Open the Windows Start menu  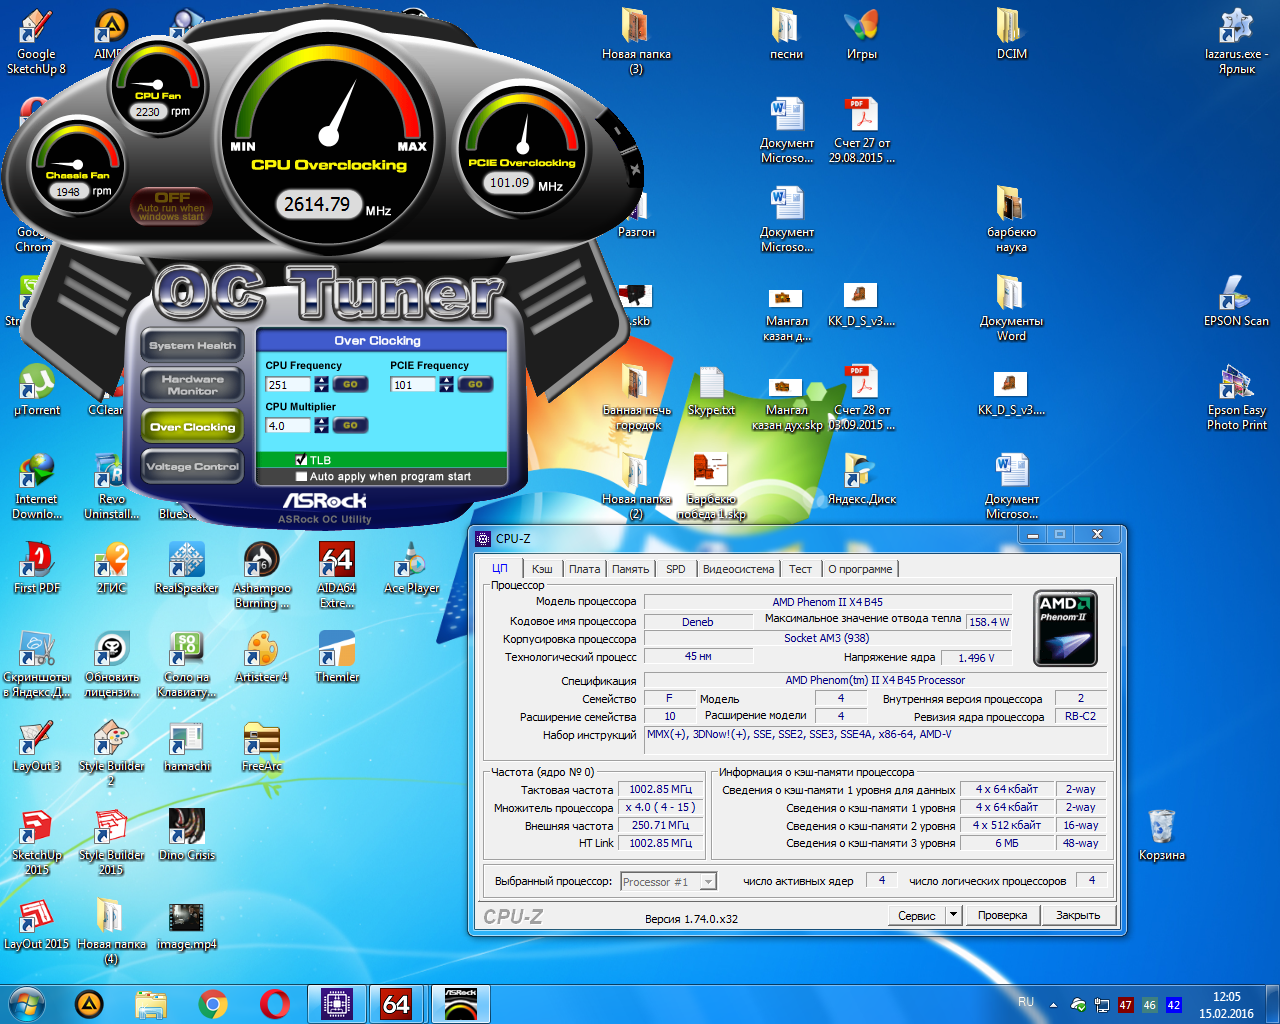pyautogui.click(x=27, y=1004)
